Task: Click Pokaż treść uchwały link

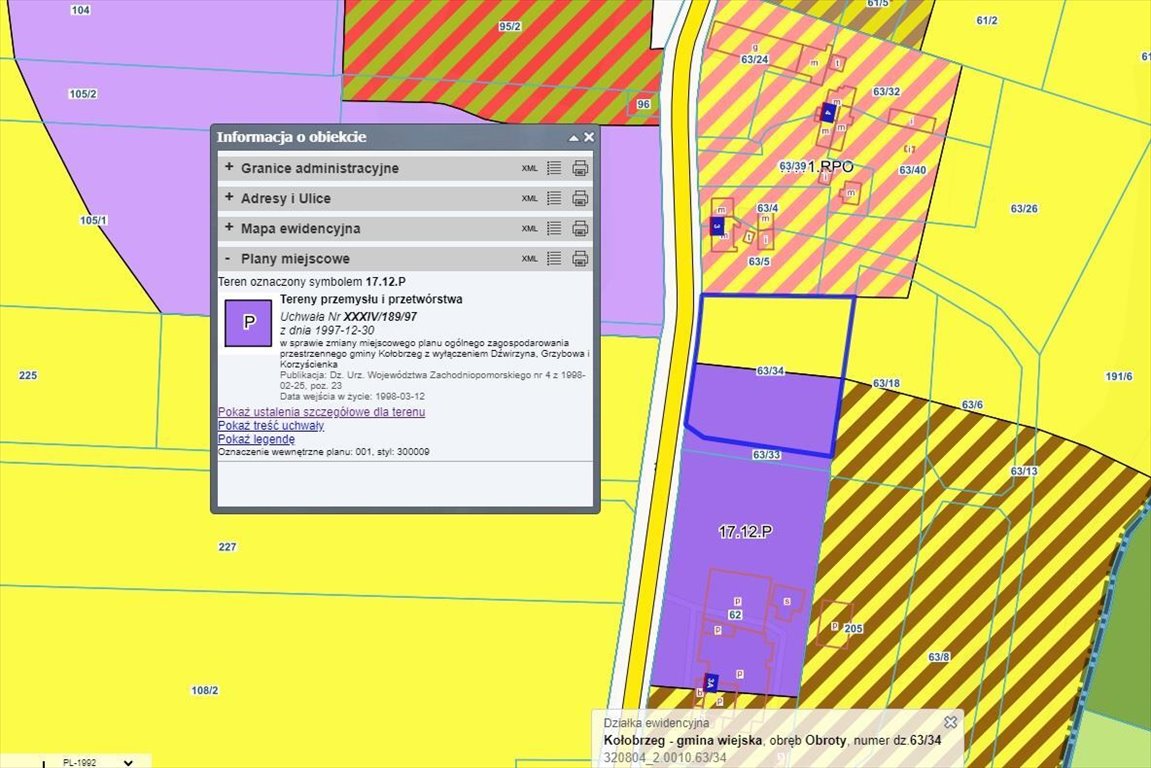Action: [x=270, y=425]
